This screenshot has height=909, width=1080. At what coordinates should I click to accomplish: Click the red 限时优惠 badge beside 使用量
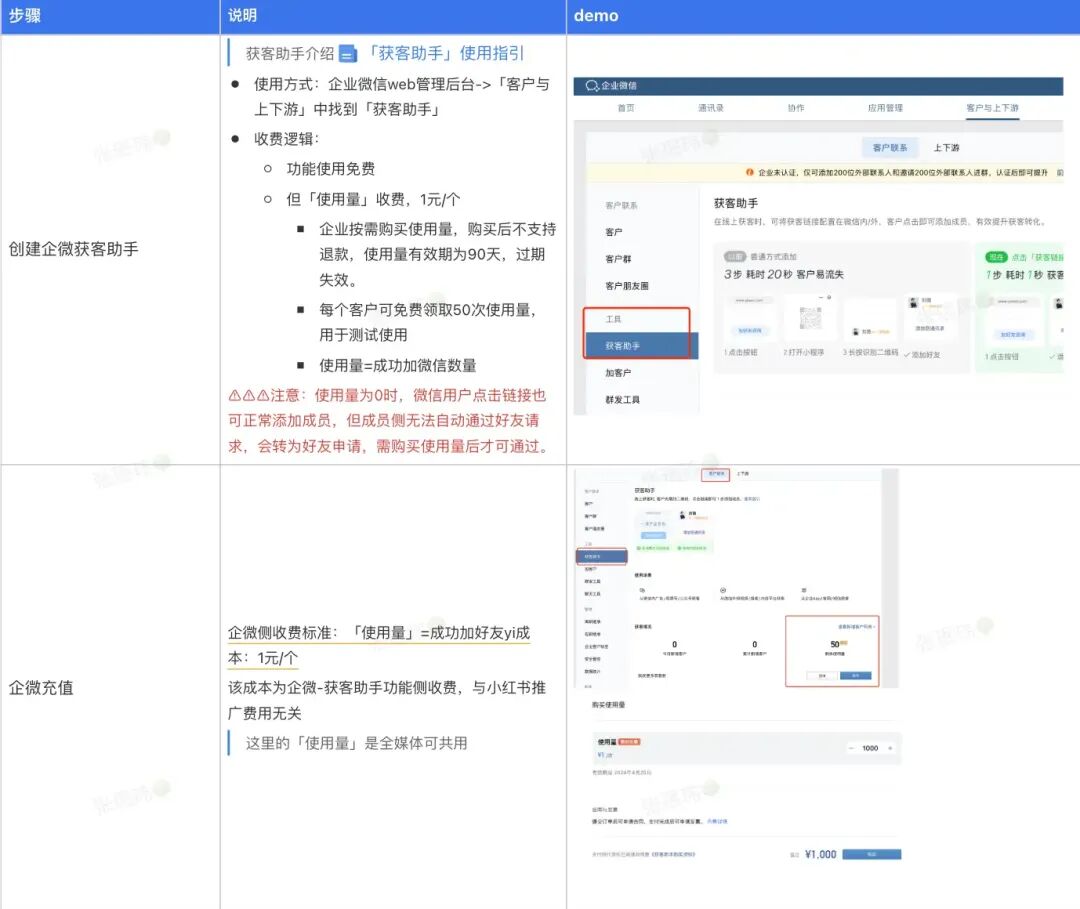click(629, 741)
